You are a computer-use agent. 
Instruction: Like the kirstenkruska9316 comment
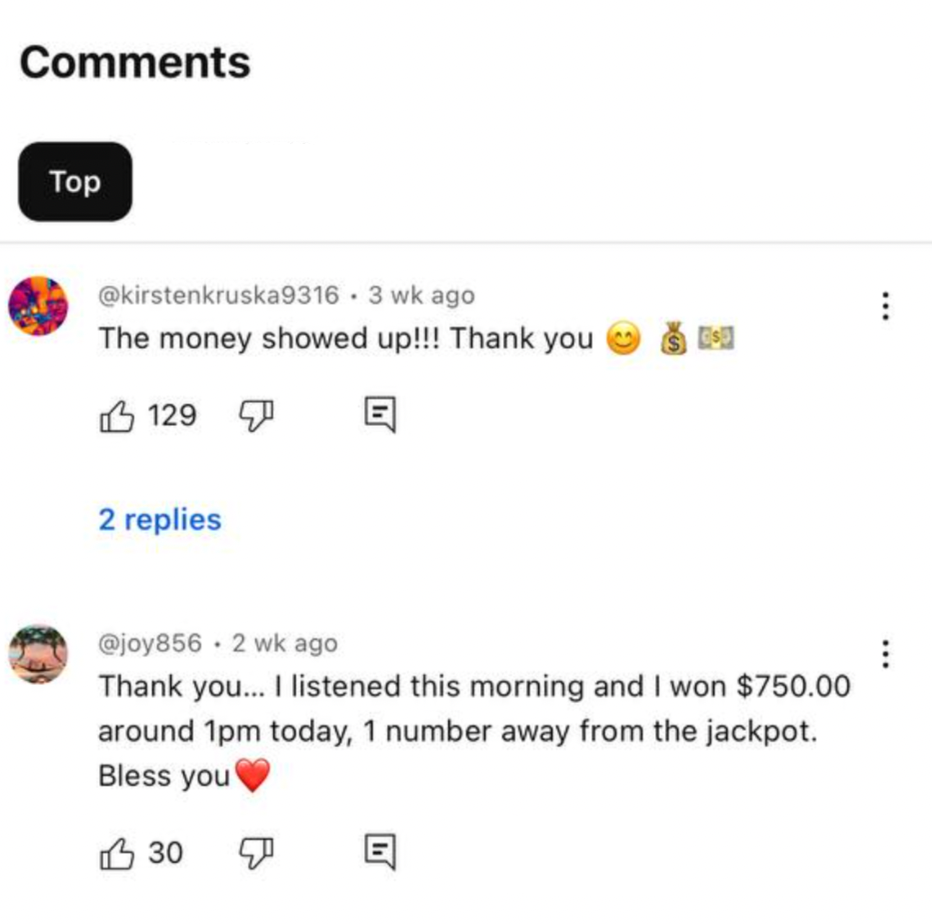pos(117,415)
